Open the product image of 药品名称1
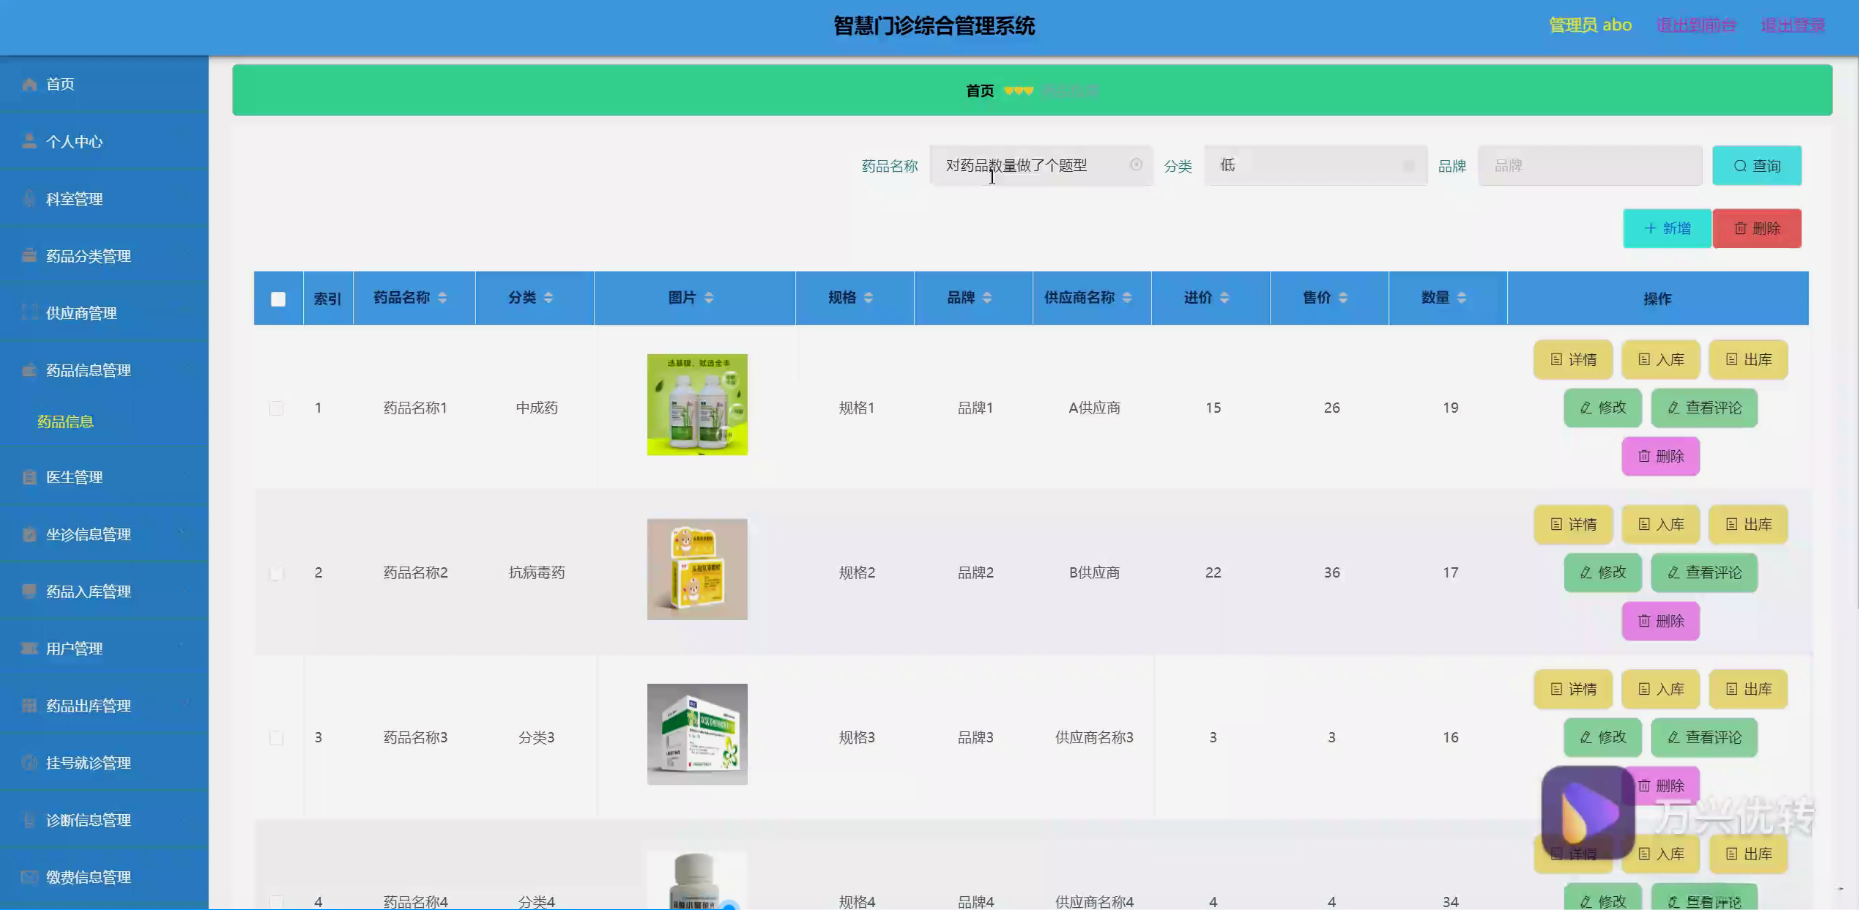 coord(697,405)
